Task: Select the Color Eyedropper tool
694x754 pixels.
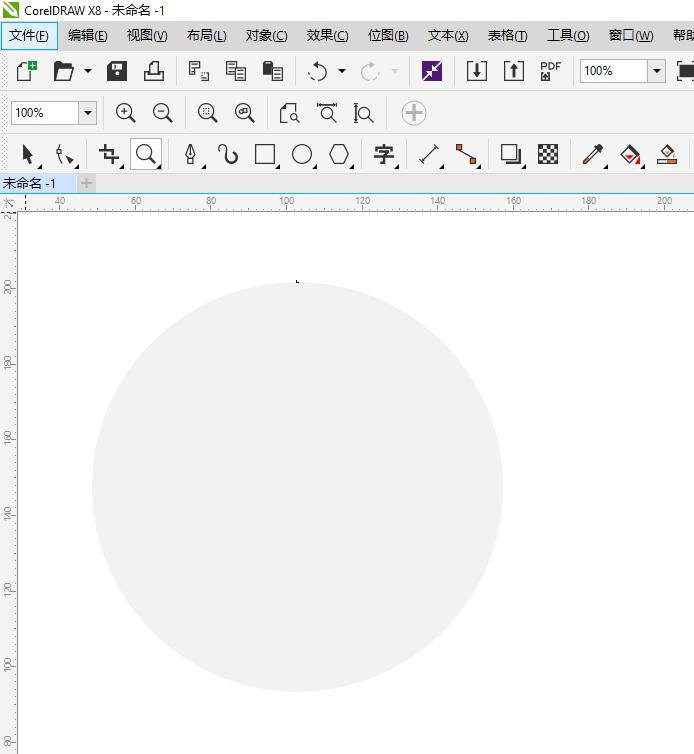Action: (x=593, y=154)
